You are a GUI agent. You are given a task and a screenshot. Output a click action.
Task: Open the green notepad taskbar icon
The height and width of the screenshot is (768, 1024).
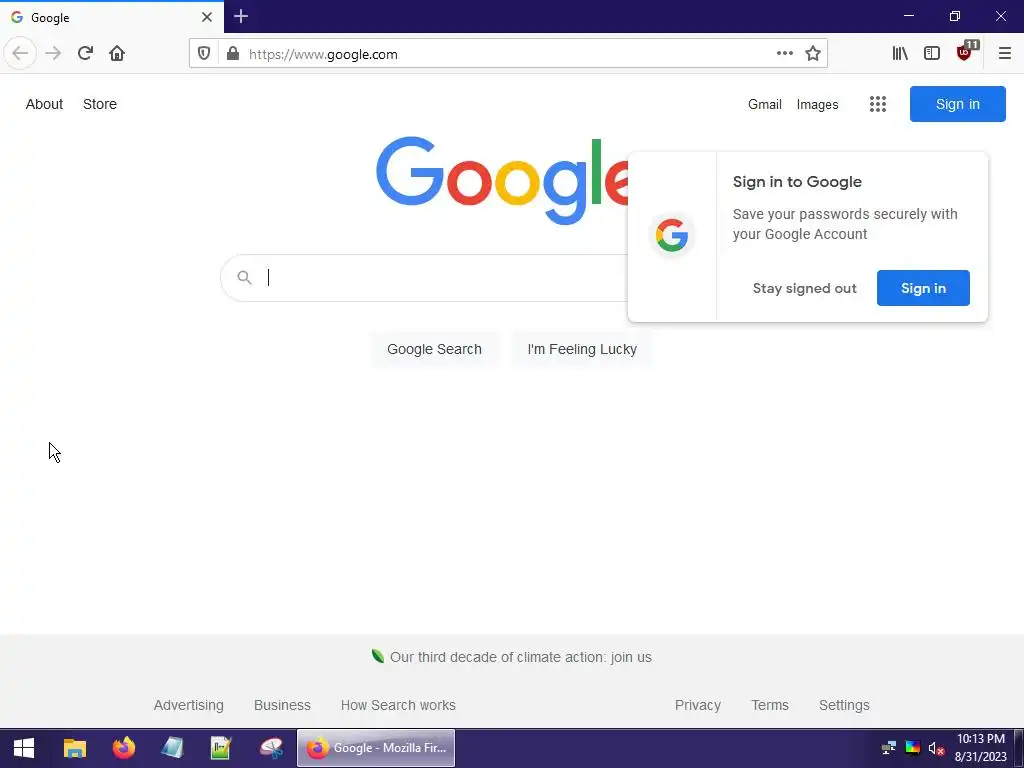coord(221,748)
